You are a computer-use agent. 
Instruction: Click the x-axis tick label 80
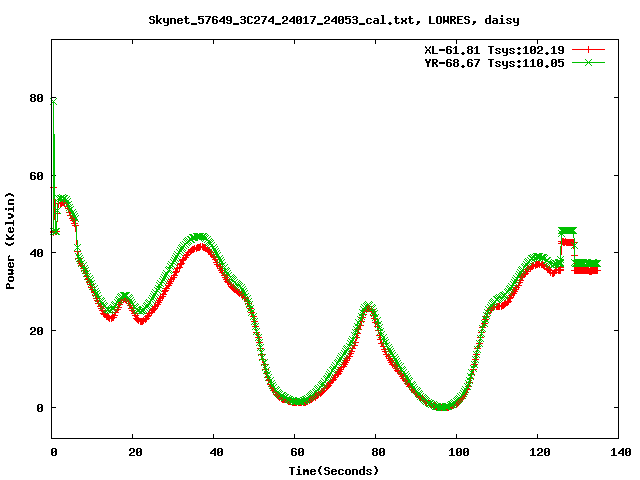click(378, 452)
